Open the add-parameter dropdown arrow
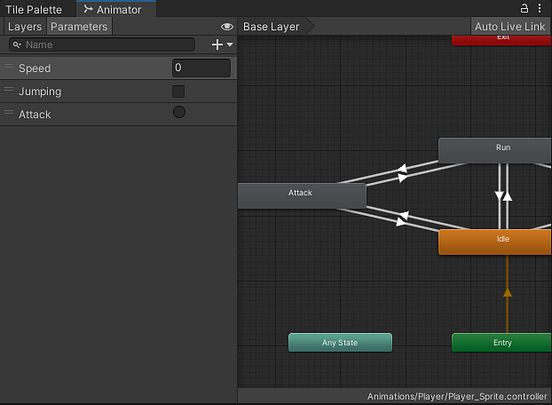 click(230, 45)
